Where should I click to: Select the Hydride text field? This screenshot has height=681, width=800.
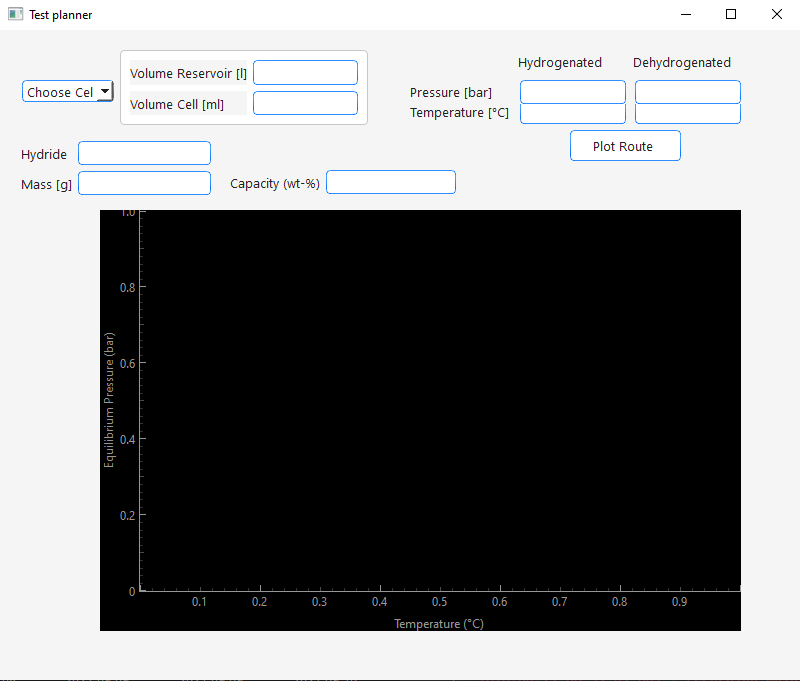(144, 153)
